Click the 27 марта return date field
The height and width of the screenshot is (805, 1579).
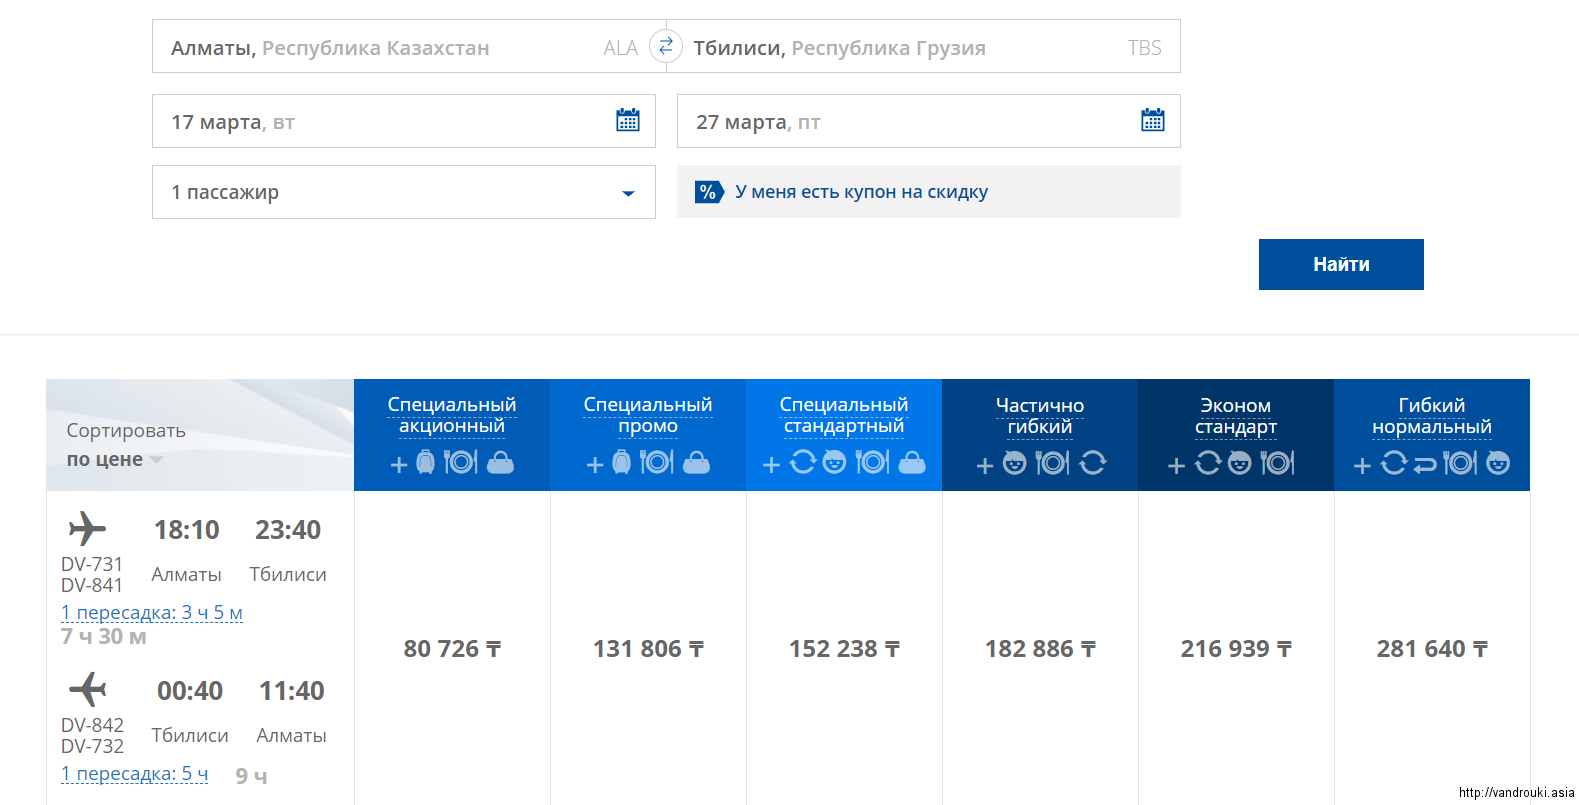(928, 121)
